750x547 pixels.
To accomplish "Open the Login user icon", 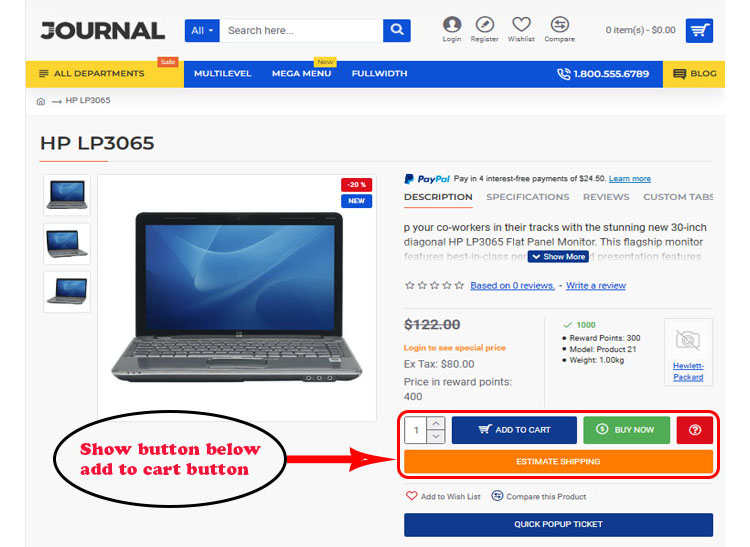I will point(452,25).
